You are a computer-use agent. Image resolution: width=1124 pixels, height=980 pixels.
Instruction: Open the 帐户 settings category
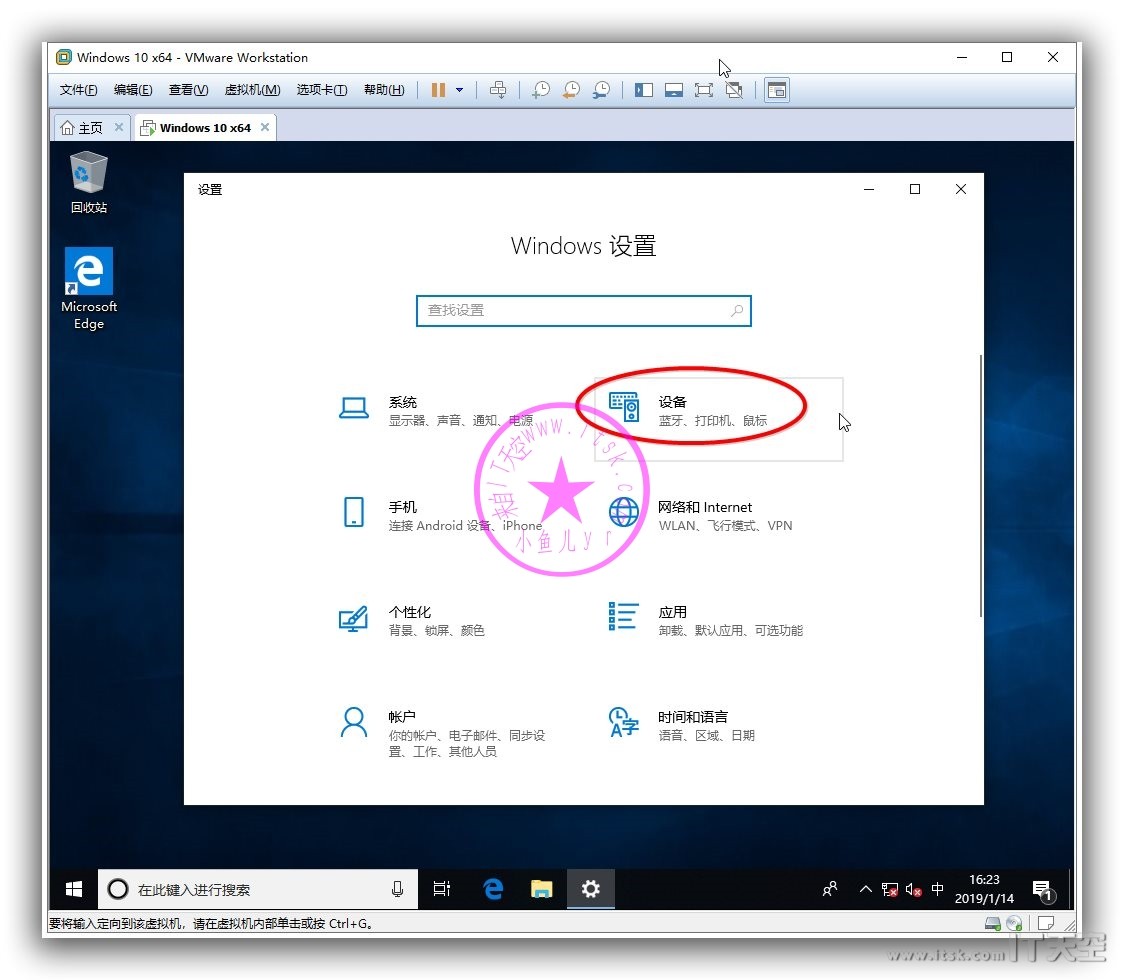click(x=448, y=733)
